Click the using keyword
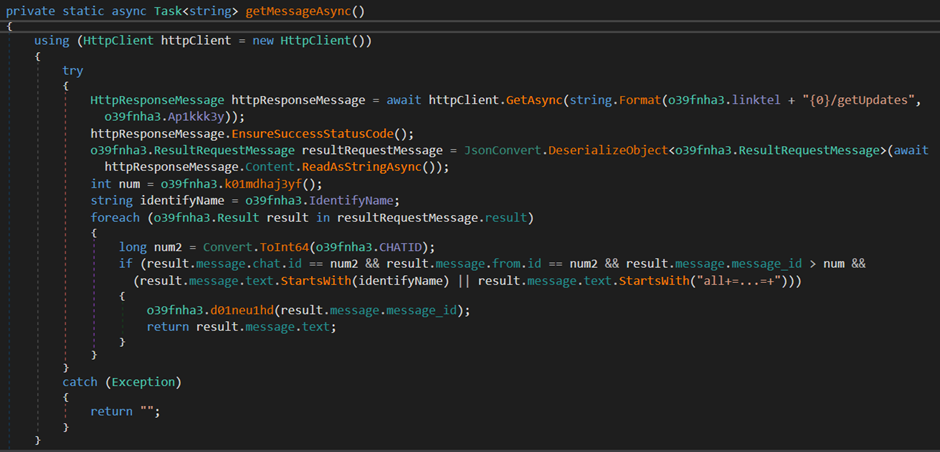Screen dimensions: 940x452 point(51,40)
